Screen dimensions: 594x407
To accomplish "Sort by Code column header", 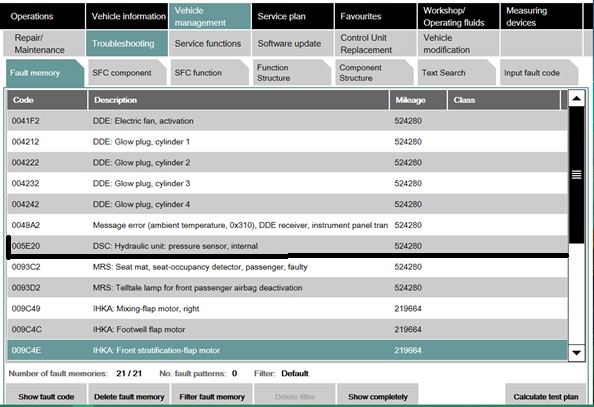I will coord(47,100).
